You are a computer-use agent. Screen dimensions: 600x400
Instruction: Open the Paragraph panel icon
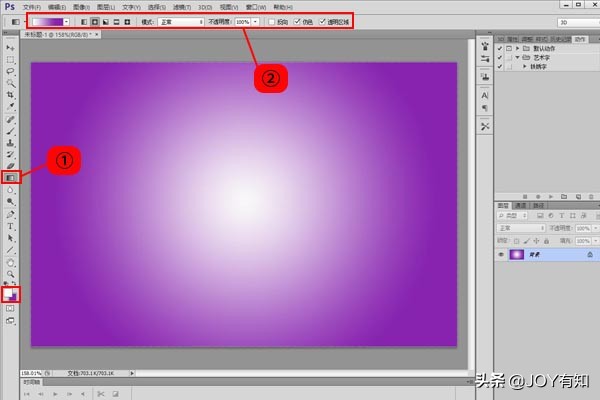coord(485,108)
